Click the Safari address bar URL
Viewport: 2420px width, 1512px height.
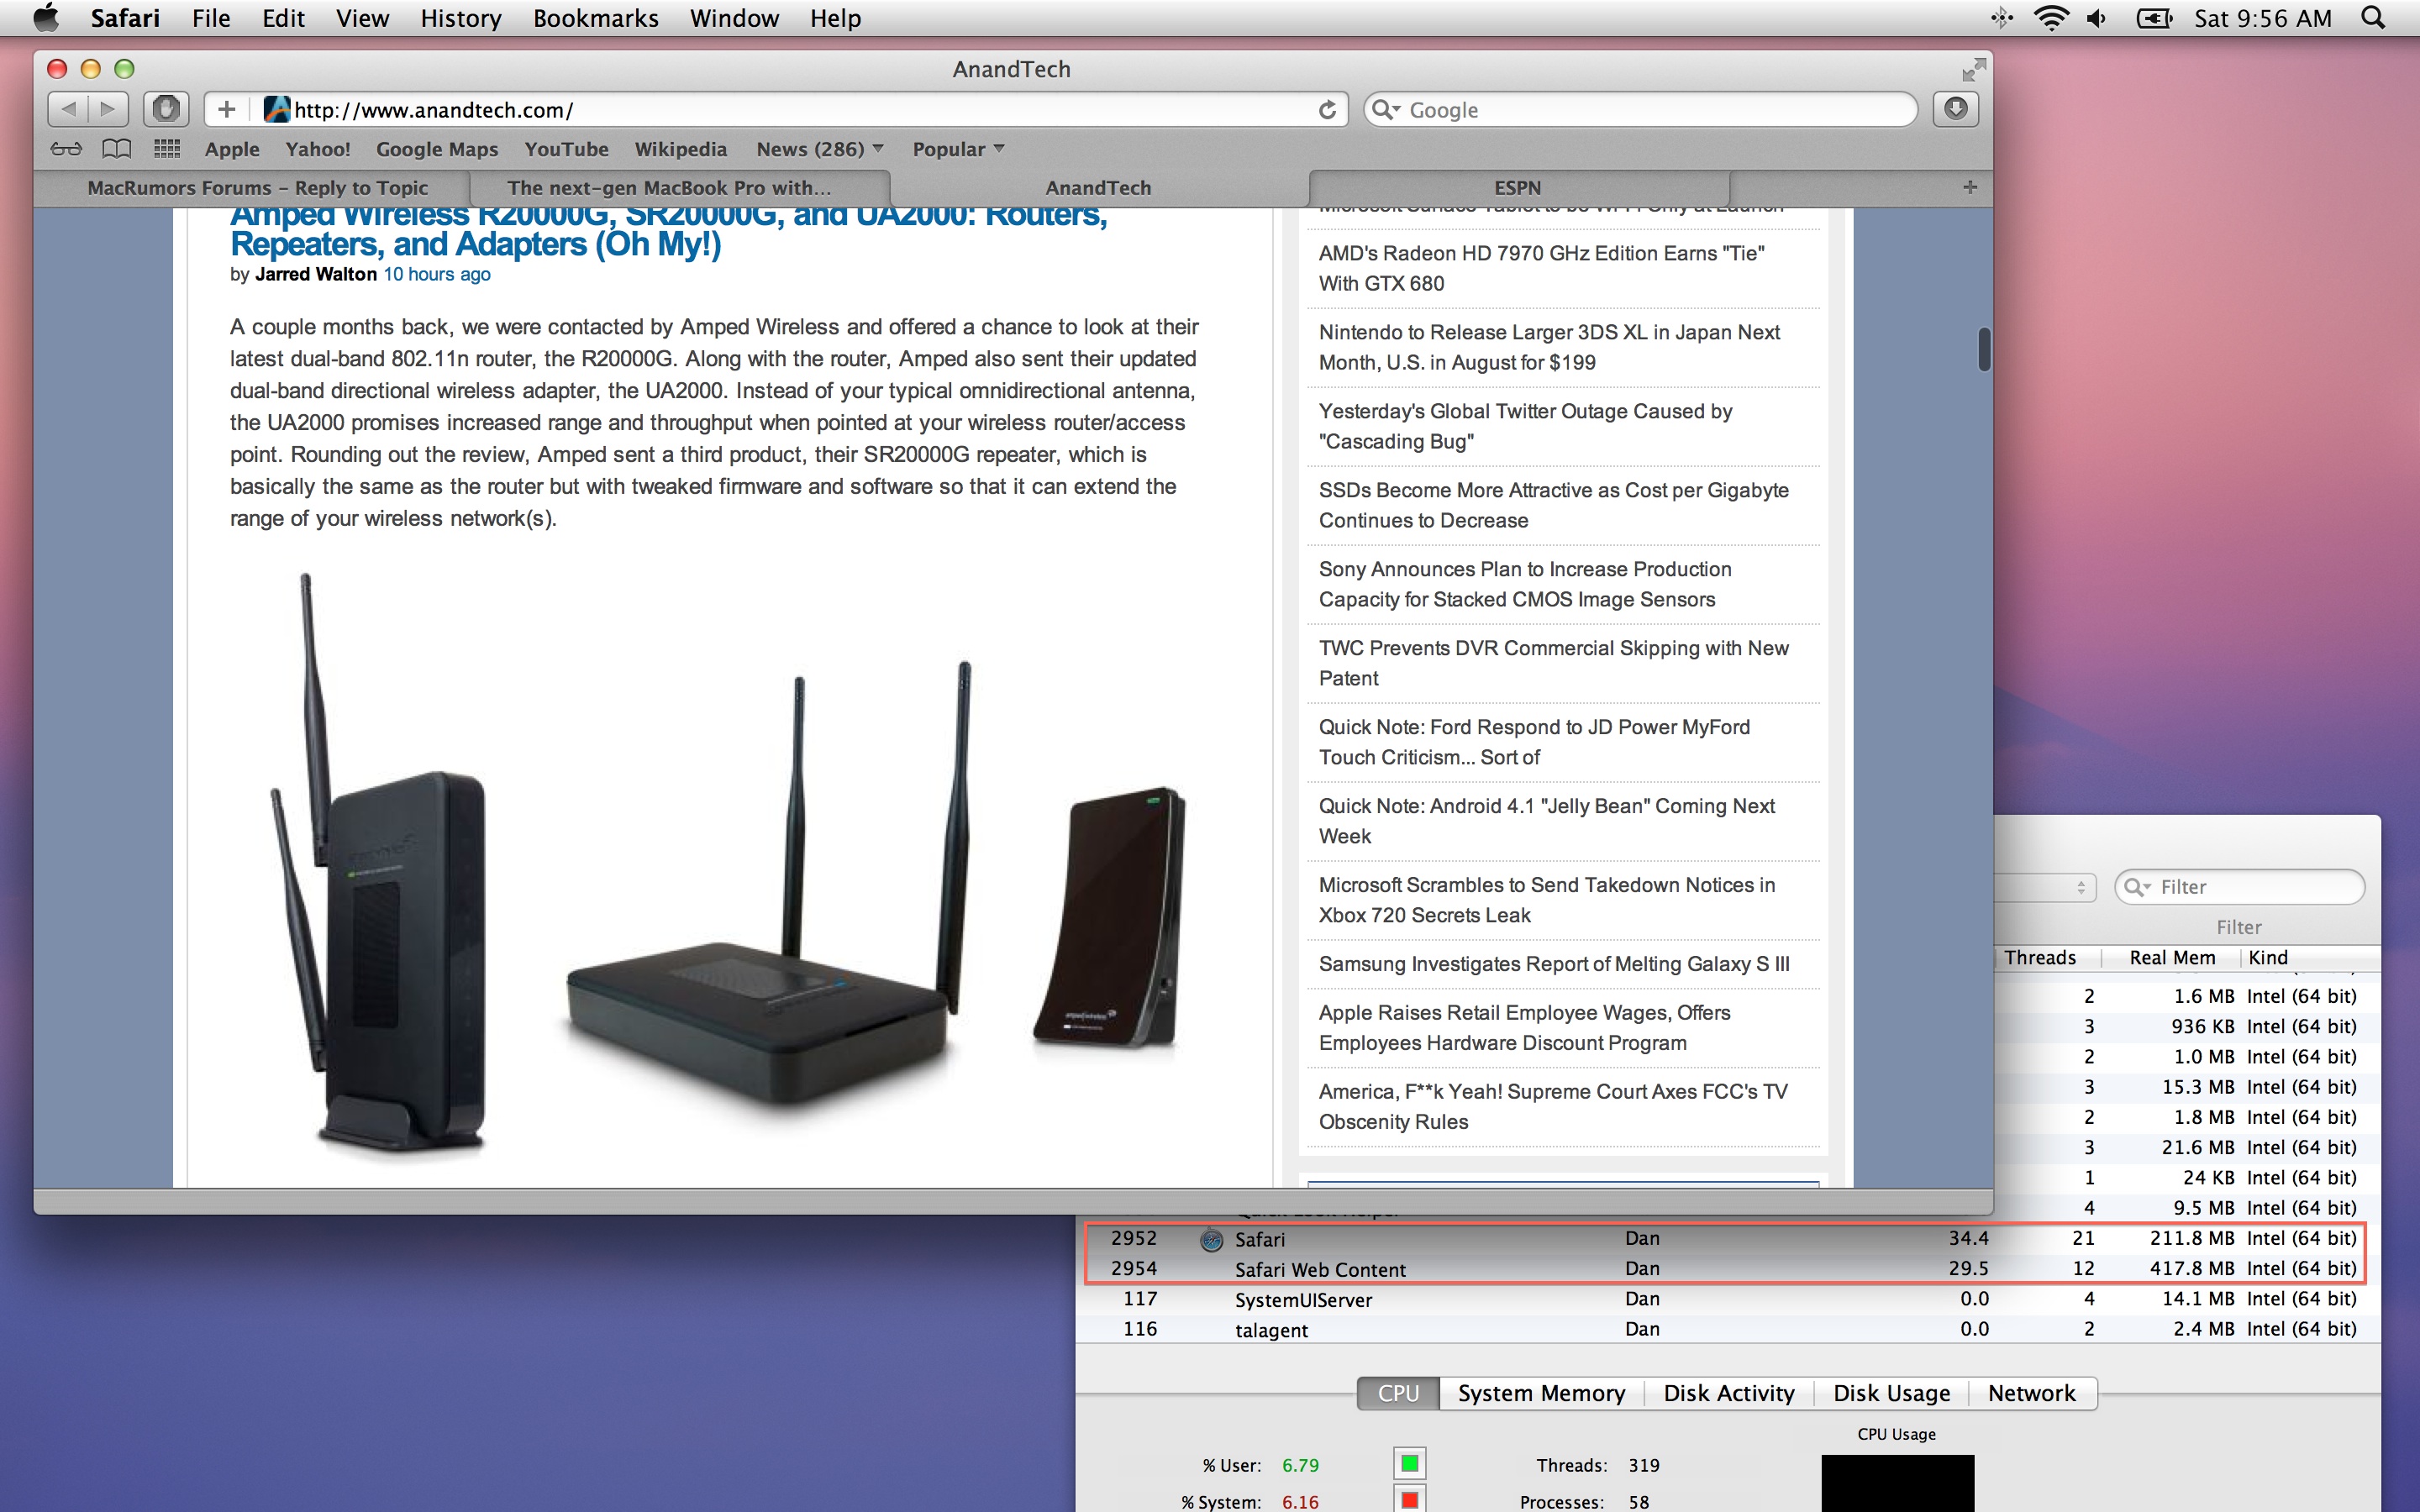point(433,110)
